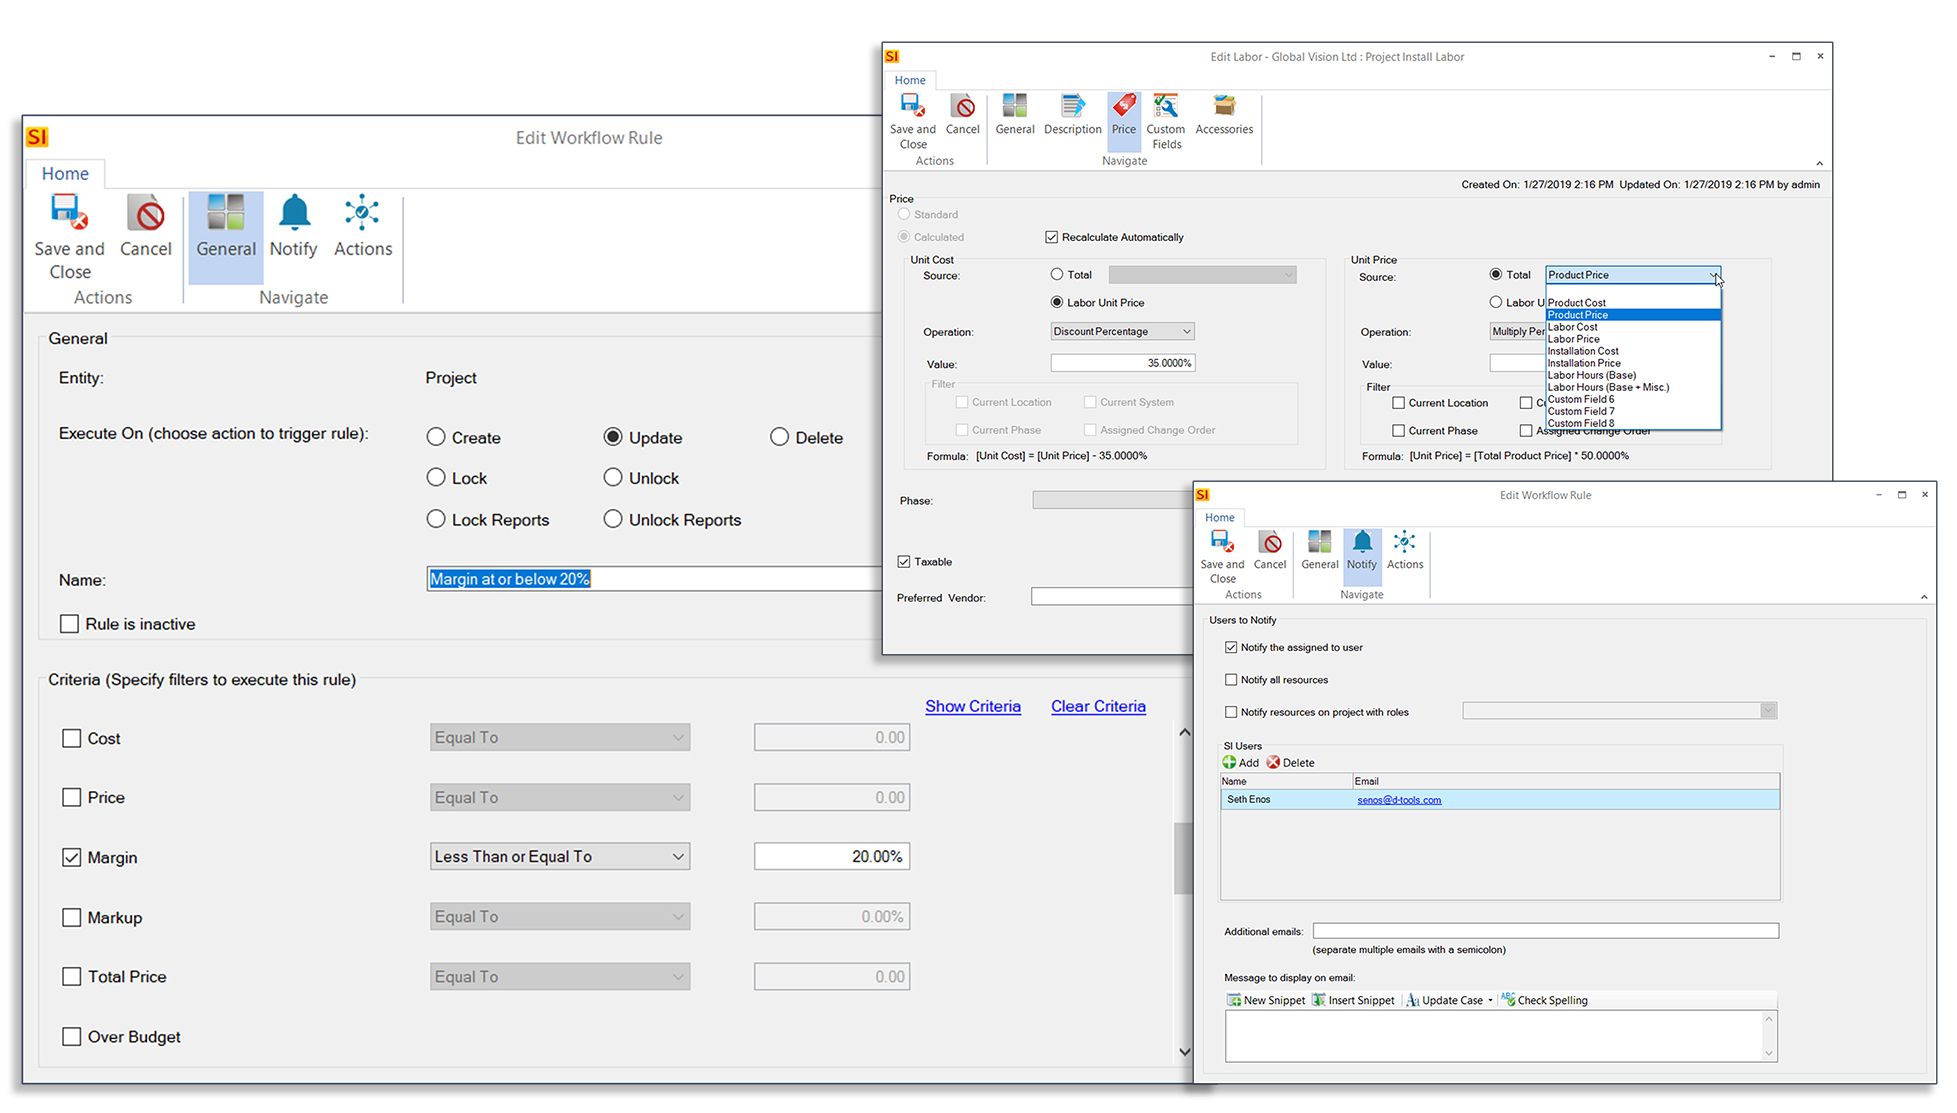Click Save and Close in small Edit Workflow Rule window
Image resolution: width=1957 pixels, height=1113 pixels.
1222,556
